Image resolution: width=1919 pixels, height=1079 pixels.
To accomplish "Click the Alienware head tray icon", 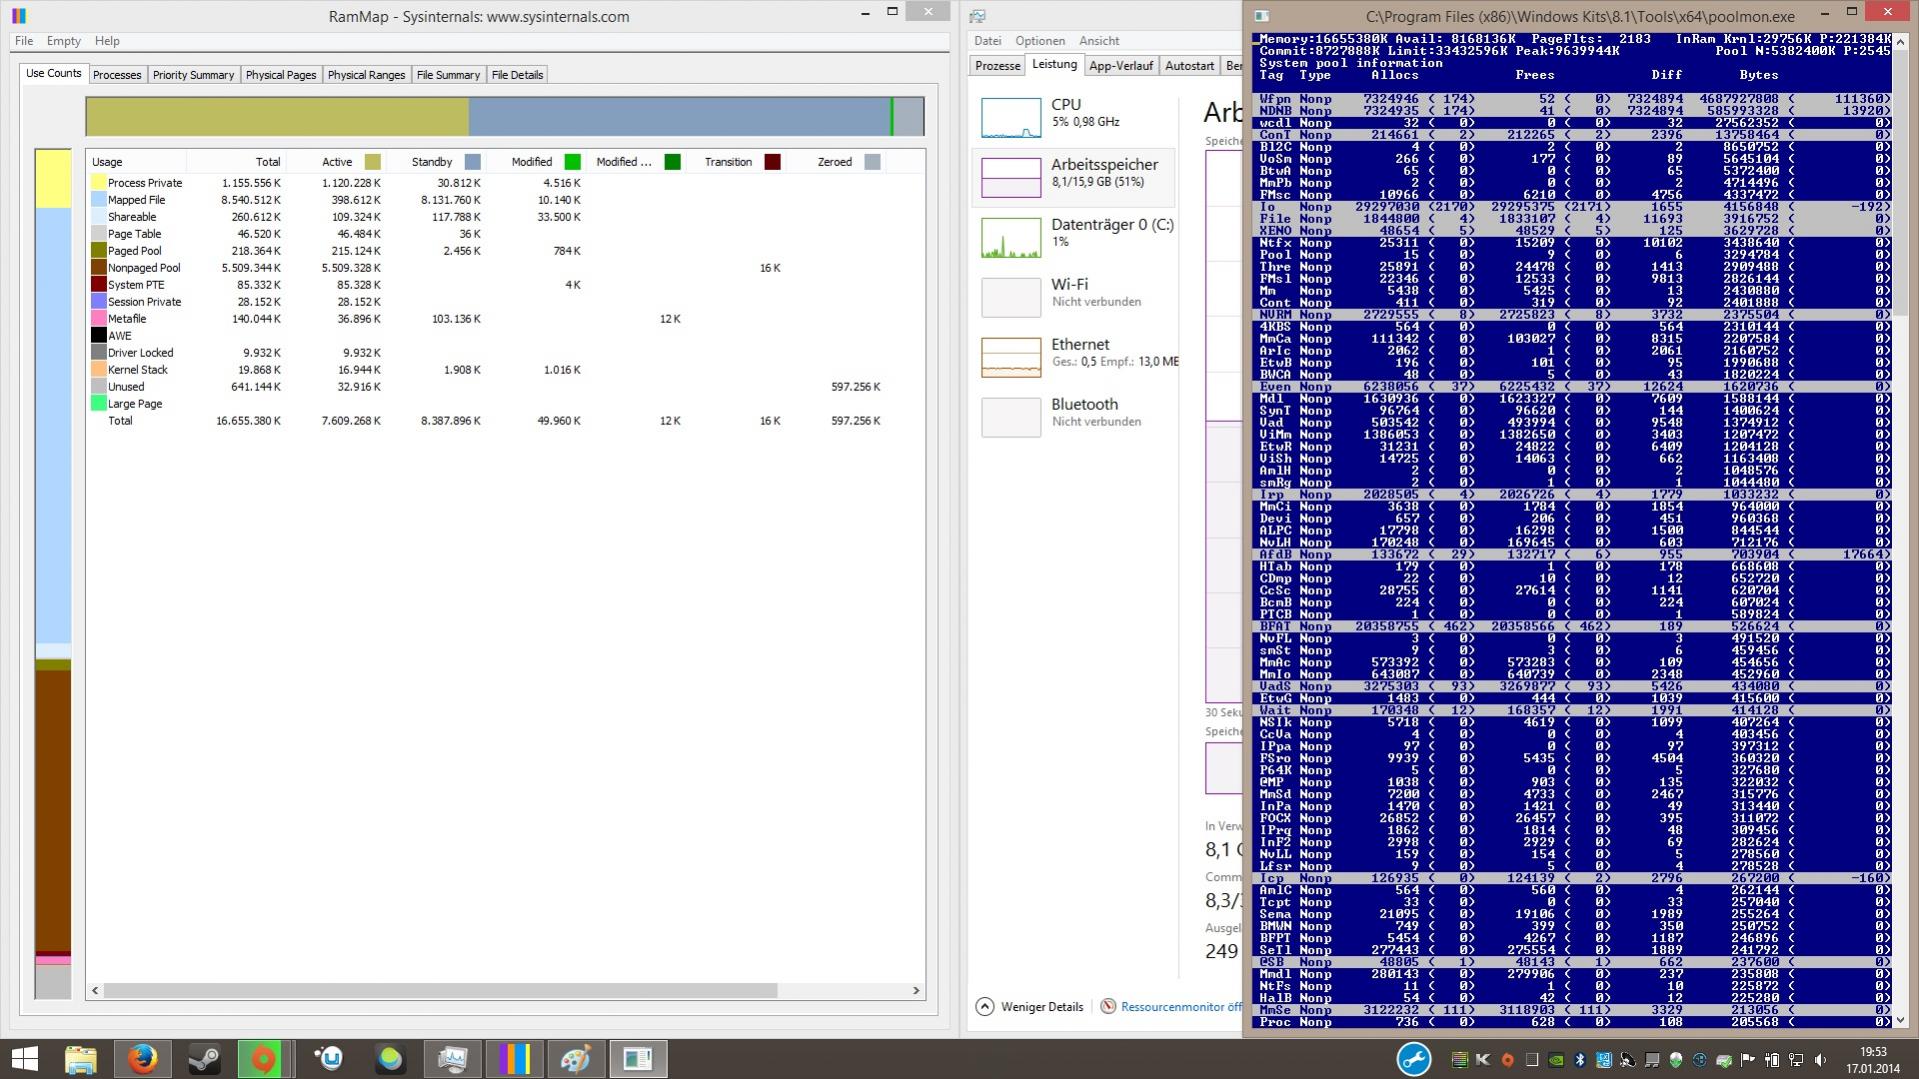I will pos(1676,1060).
